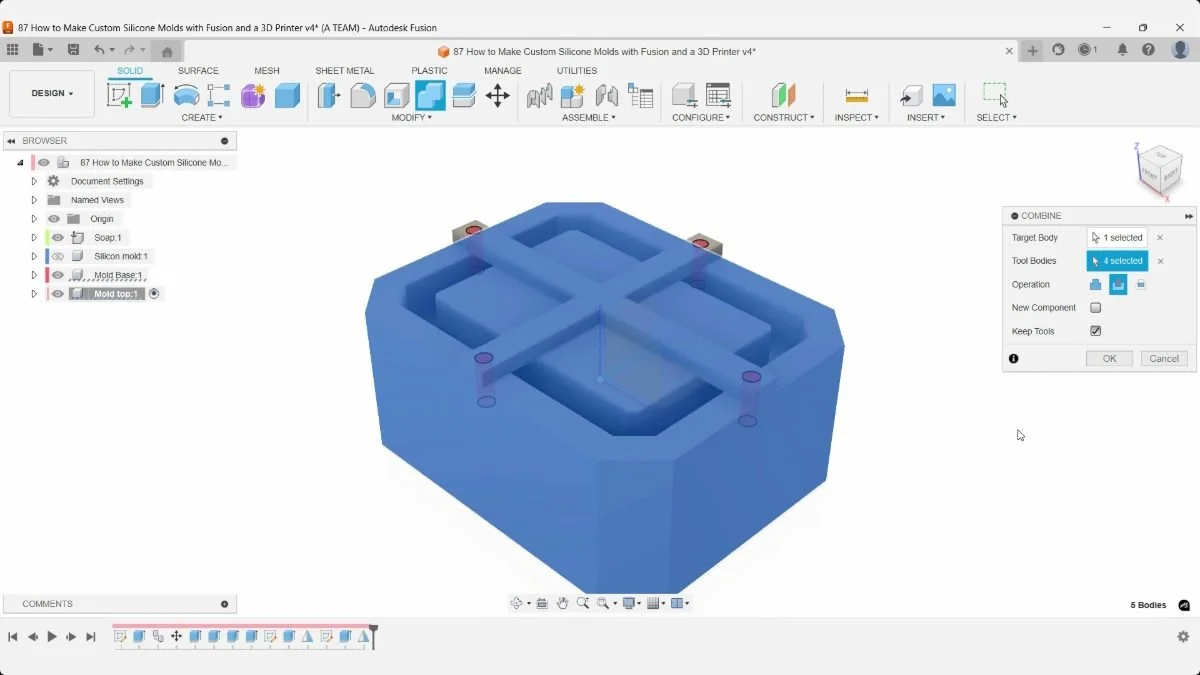Select the Create Form purple icon
Screen dimensions: 1200x675
253,95
